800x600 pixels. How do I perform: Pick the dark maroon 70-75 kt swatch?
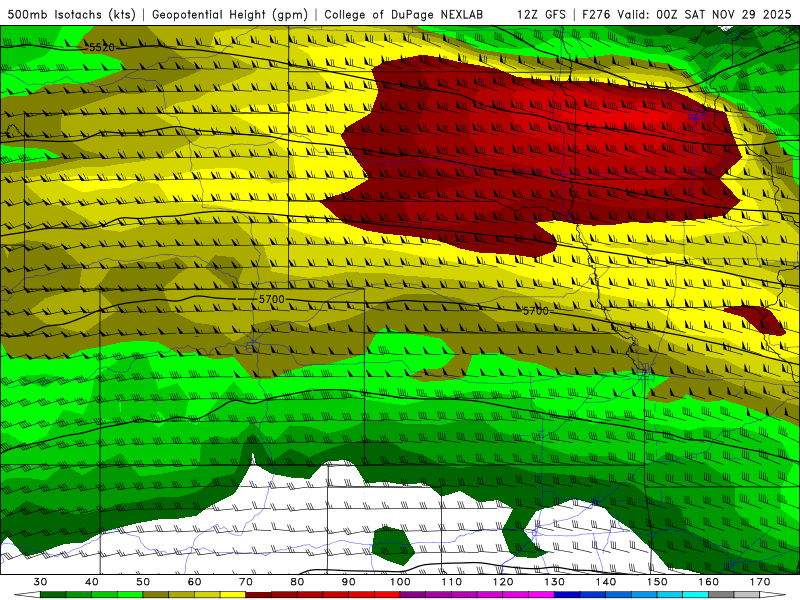pos(259,595)
